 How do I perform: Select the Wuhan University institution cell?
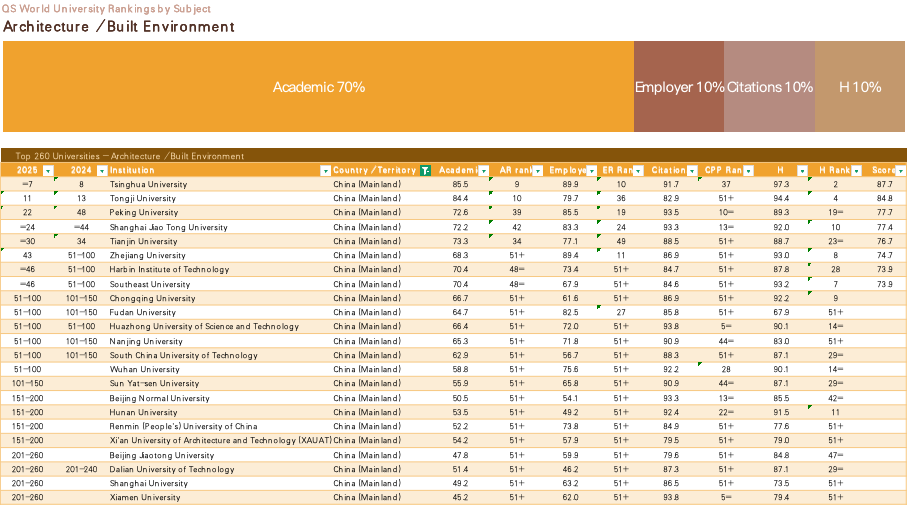(x=141, y=369)
